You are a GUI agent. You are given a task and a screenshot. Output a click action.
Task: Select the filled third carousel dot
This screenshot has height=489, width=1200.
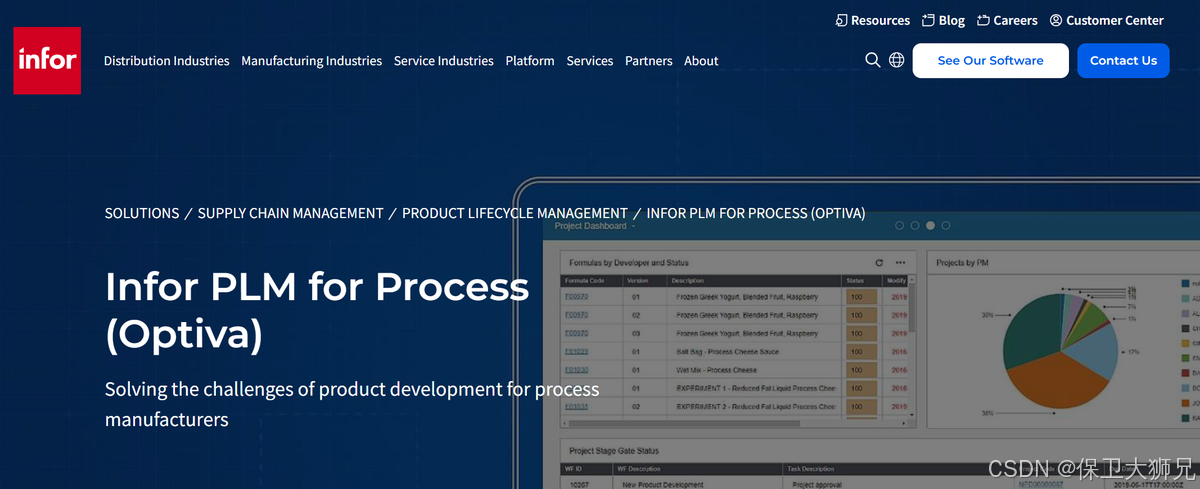coord(931,226)
